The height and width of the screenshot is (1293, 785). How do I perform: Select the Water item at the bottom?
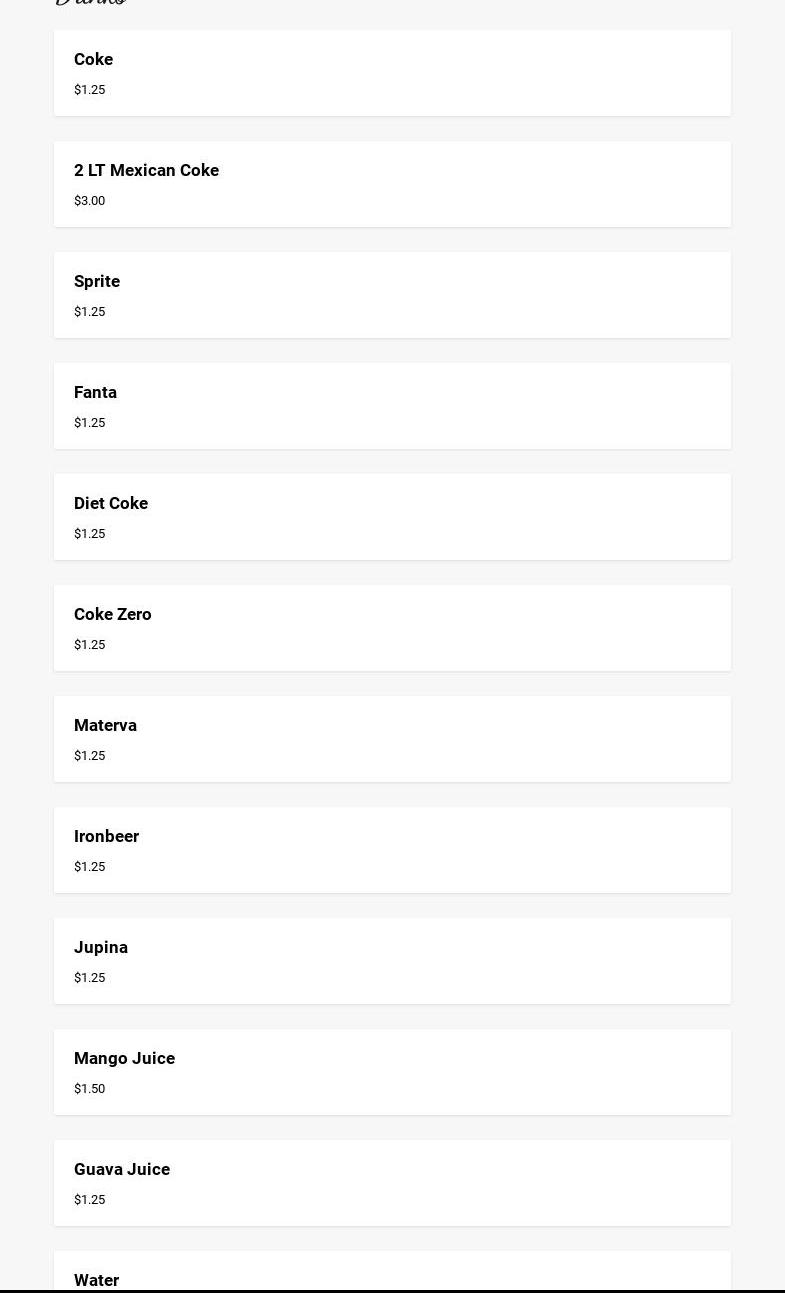coord(97,1279)
